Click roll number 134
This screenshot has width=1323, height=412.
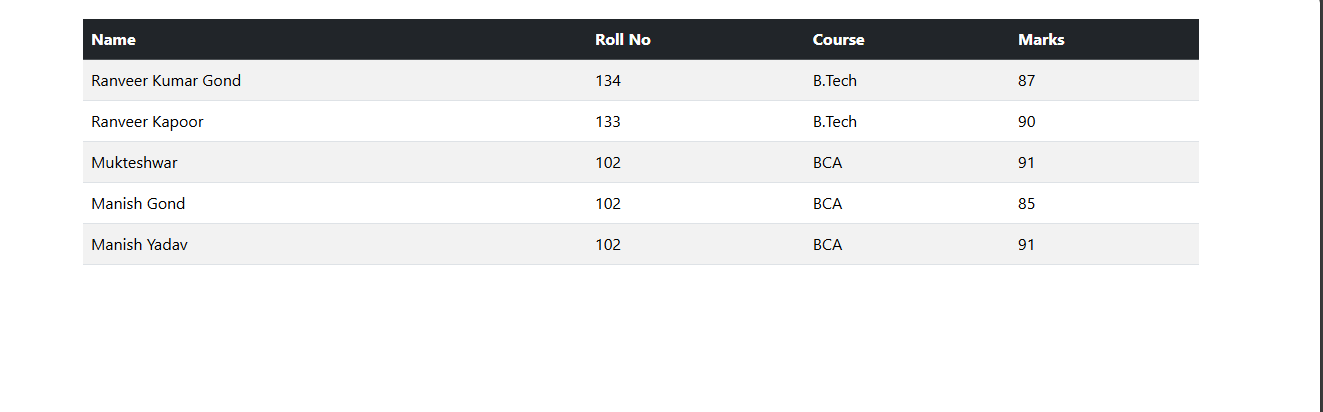pos(608,81)
